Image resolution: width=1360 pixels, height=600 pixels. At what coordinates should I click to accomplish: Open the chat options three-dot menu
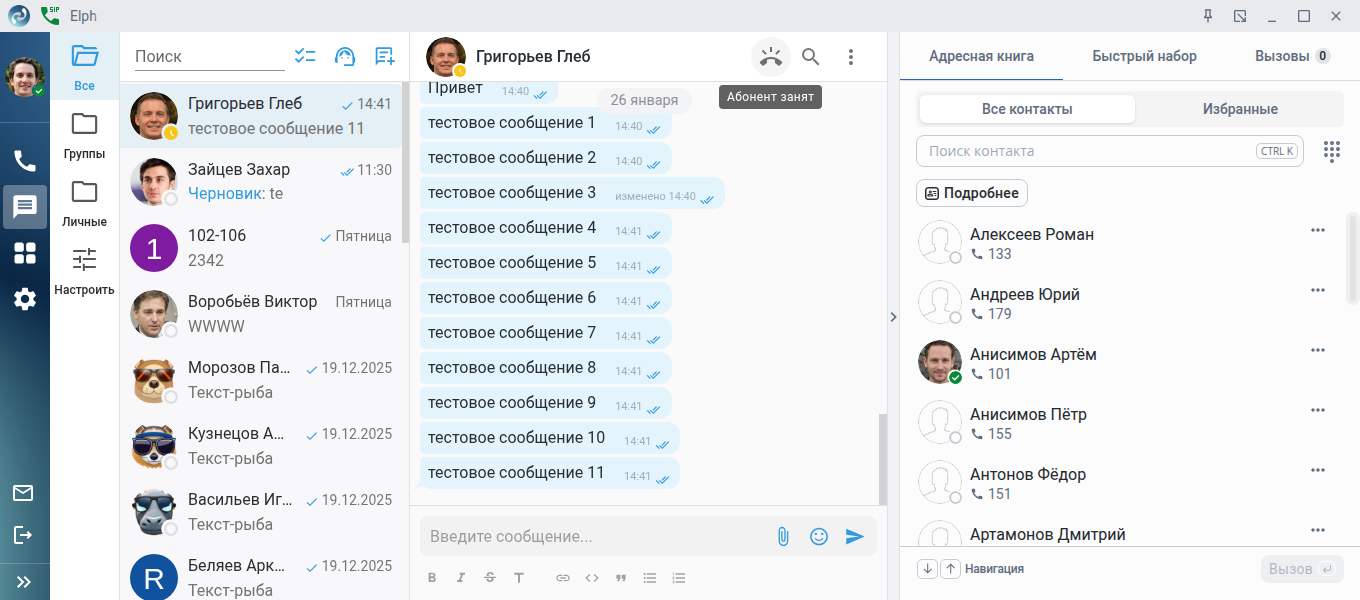click(x=851, y=57)
